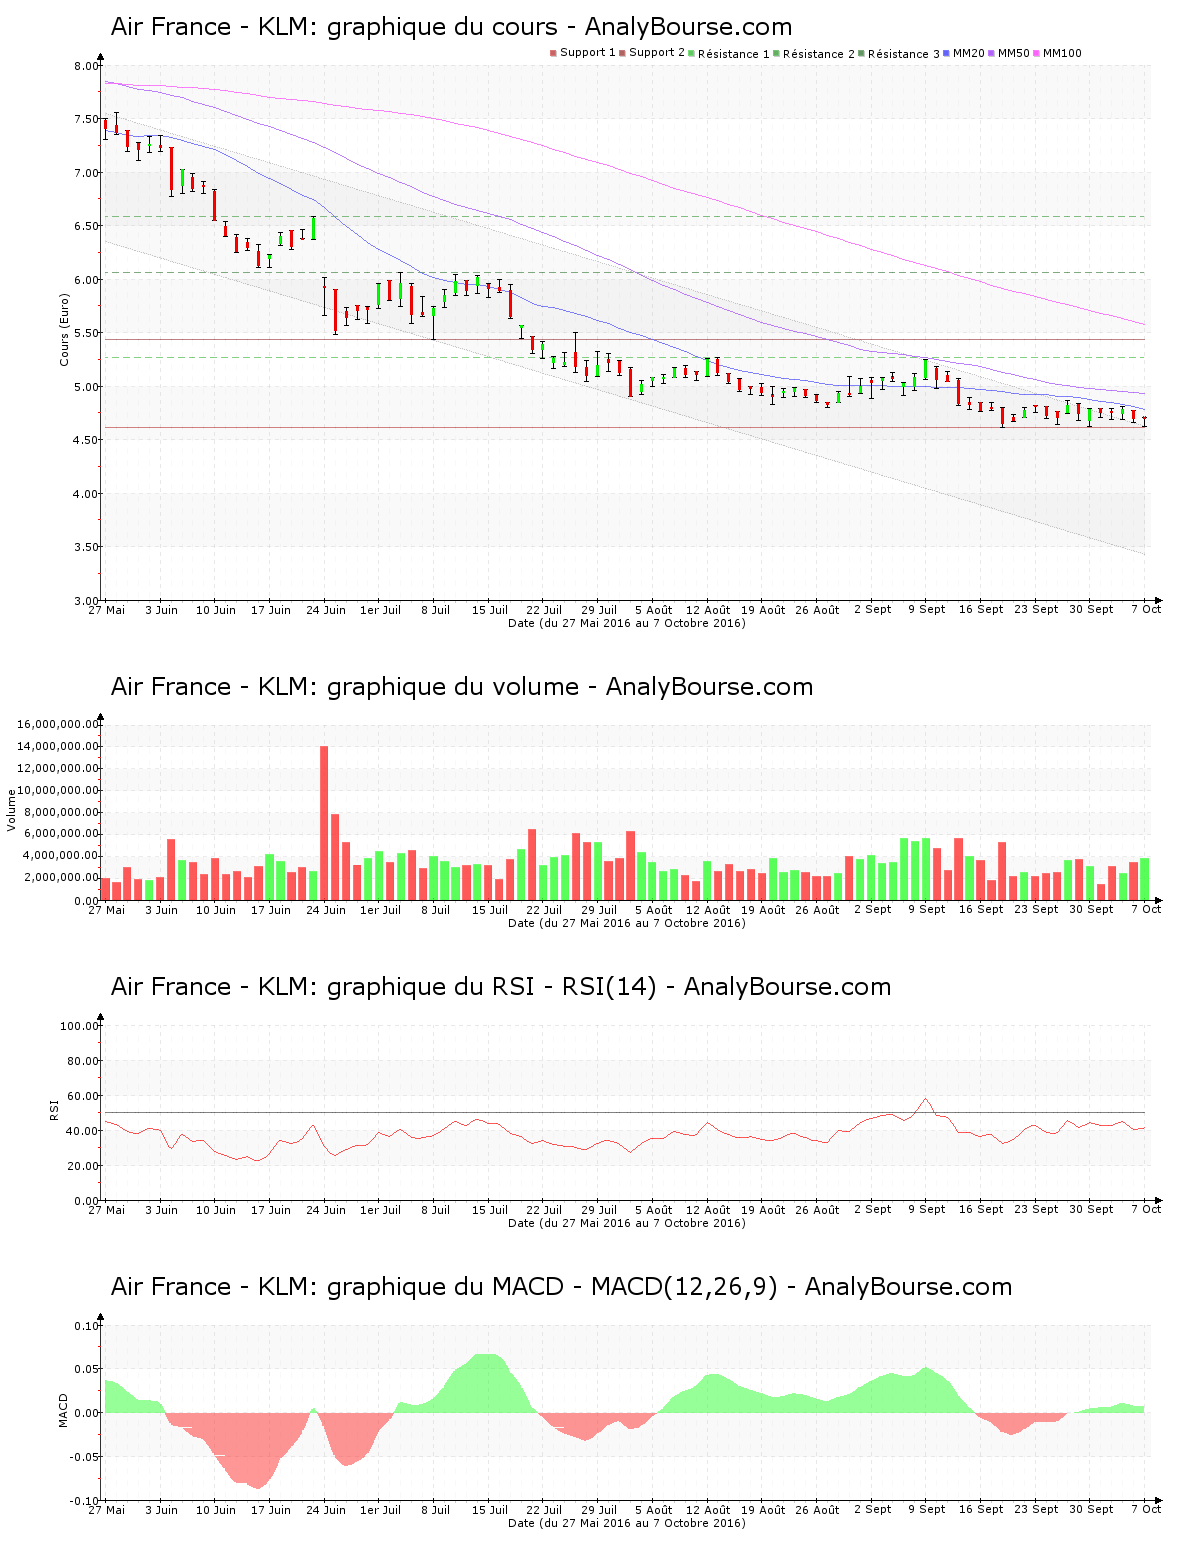
Task: Click the date range caption under price chart
Action: coord(627,623)
